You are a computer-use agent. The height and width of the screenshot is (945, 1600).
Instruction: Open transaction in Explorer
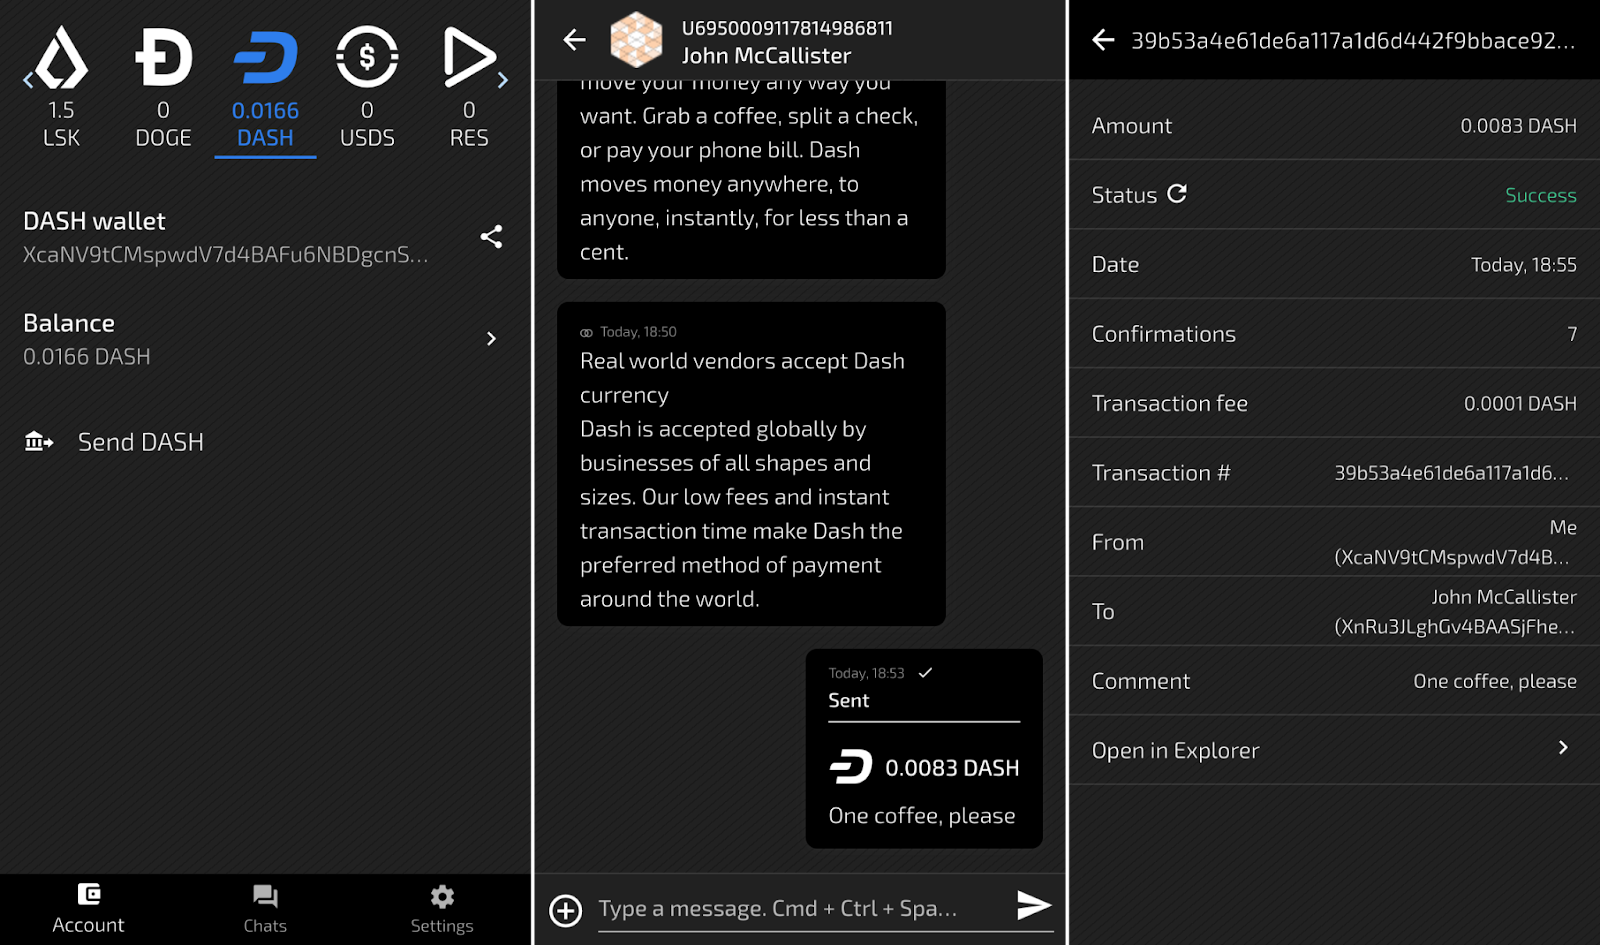click(x=1333, y=750)
